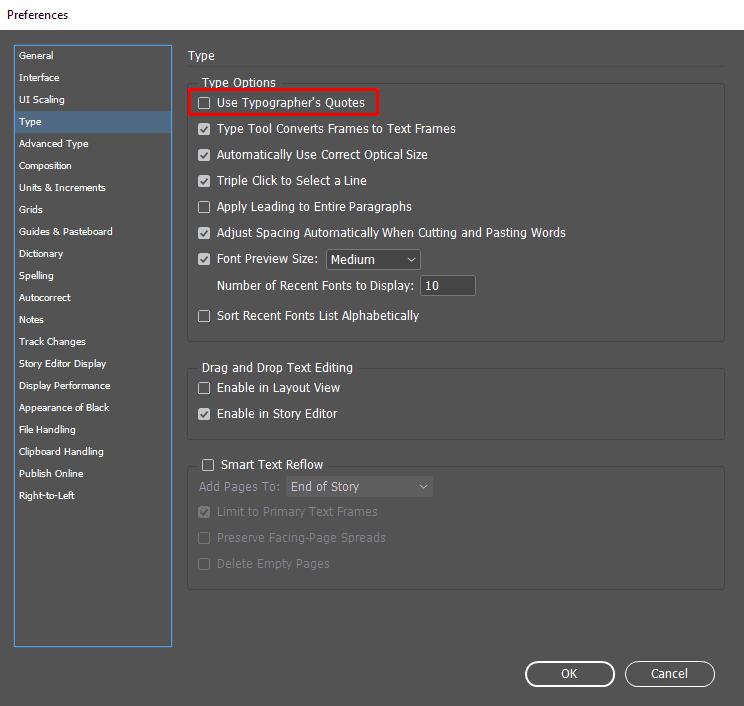Viewport: 744px width, 706px height.
Task: Click the OK button
Action: click(x=569, y=674)
